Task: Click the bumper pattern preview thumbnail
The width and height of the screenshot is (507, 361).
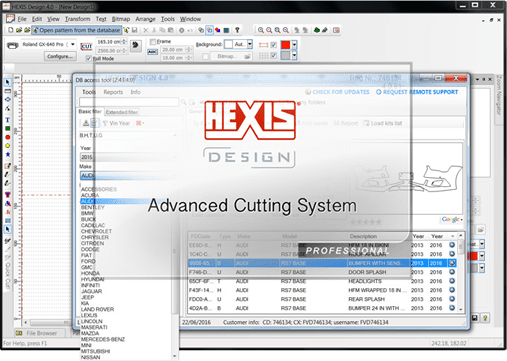Action: point(405,178)
